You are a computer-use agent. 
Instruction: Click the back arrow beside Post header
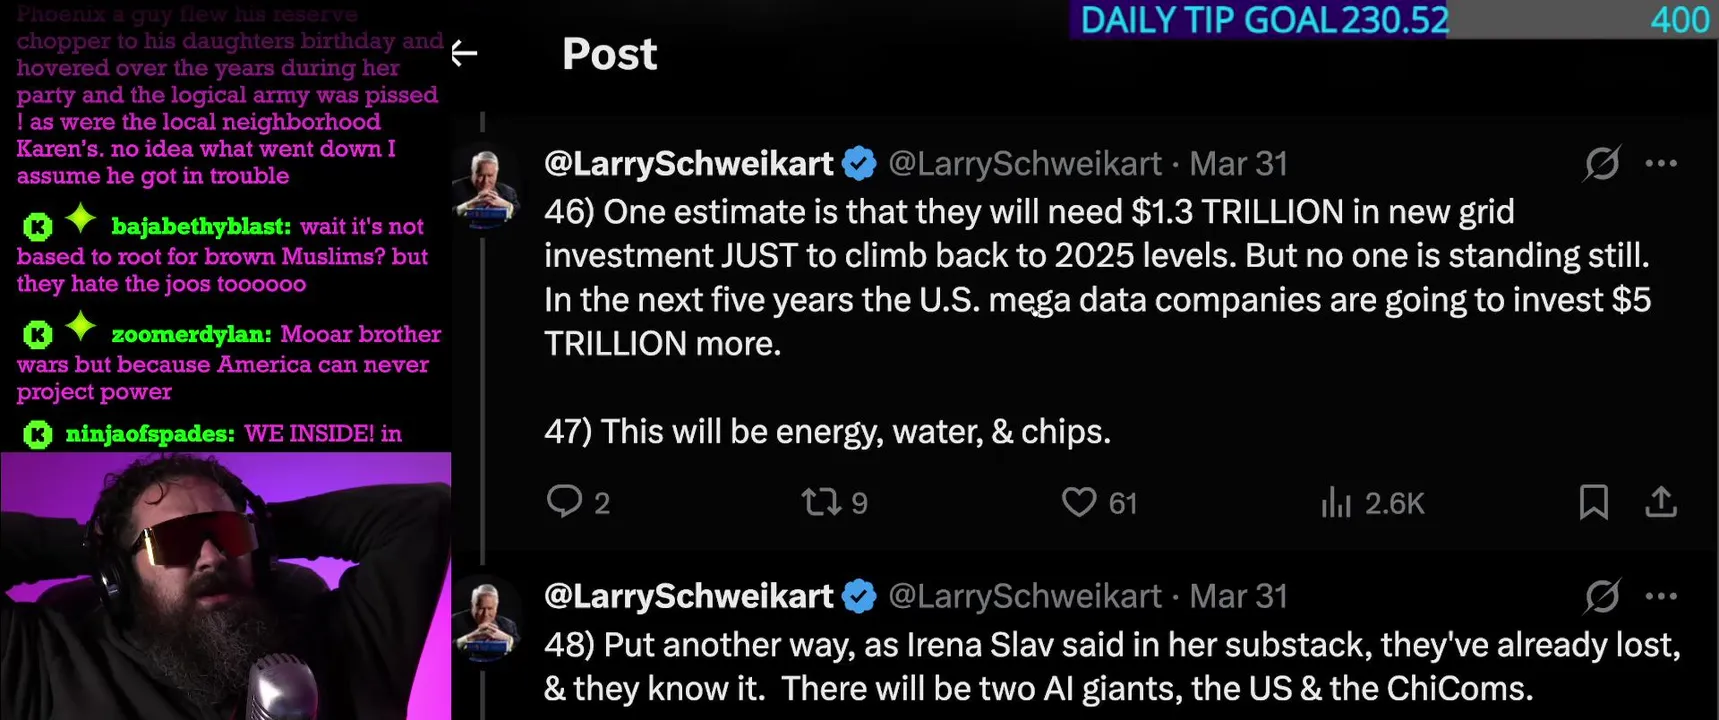point(464,53)
